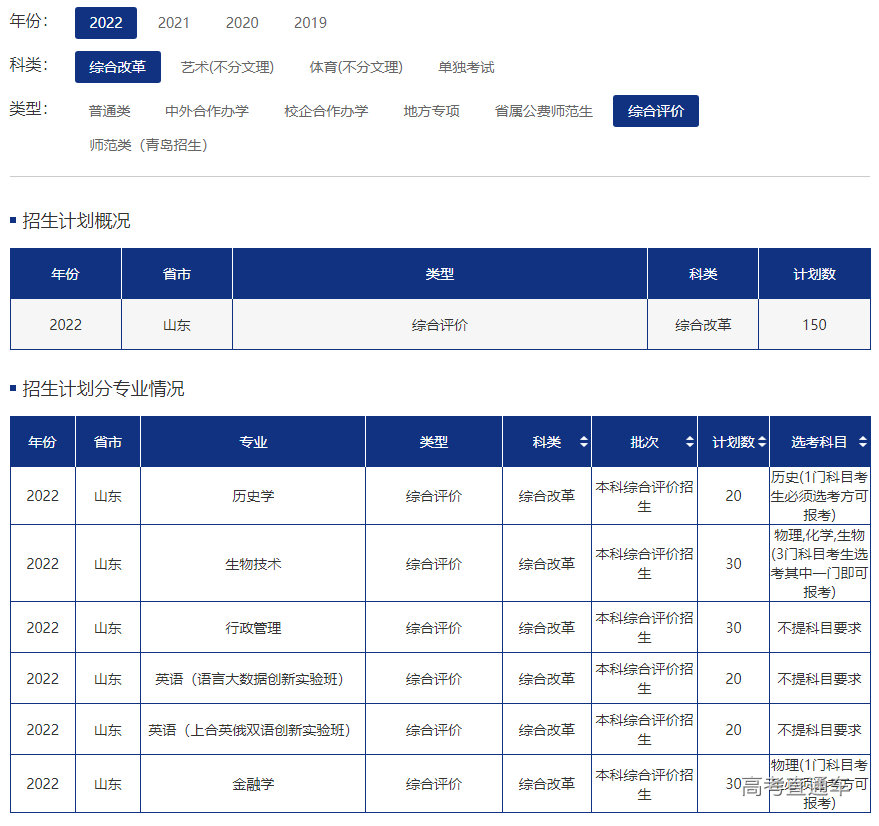Select 综合改革 subject category

point(117,67)
